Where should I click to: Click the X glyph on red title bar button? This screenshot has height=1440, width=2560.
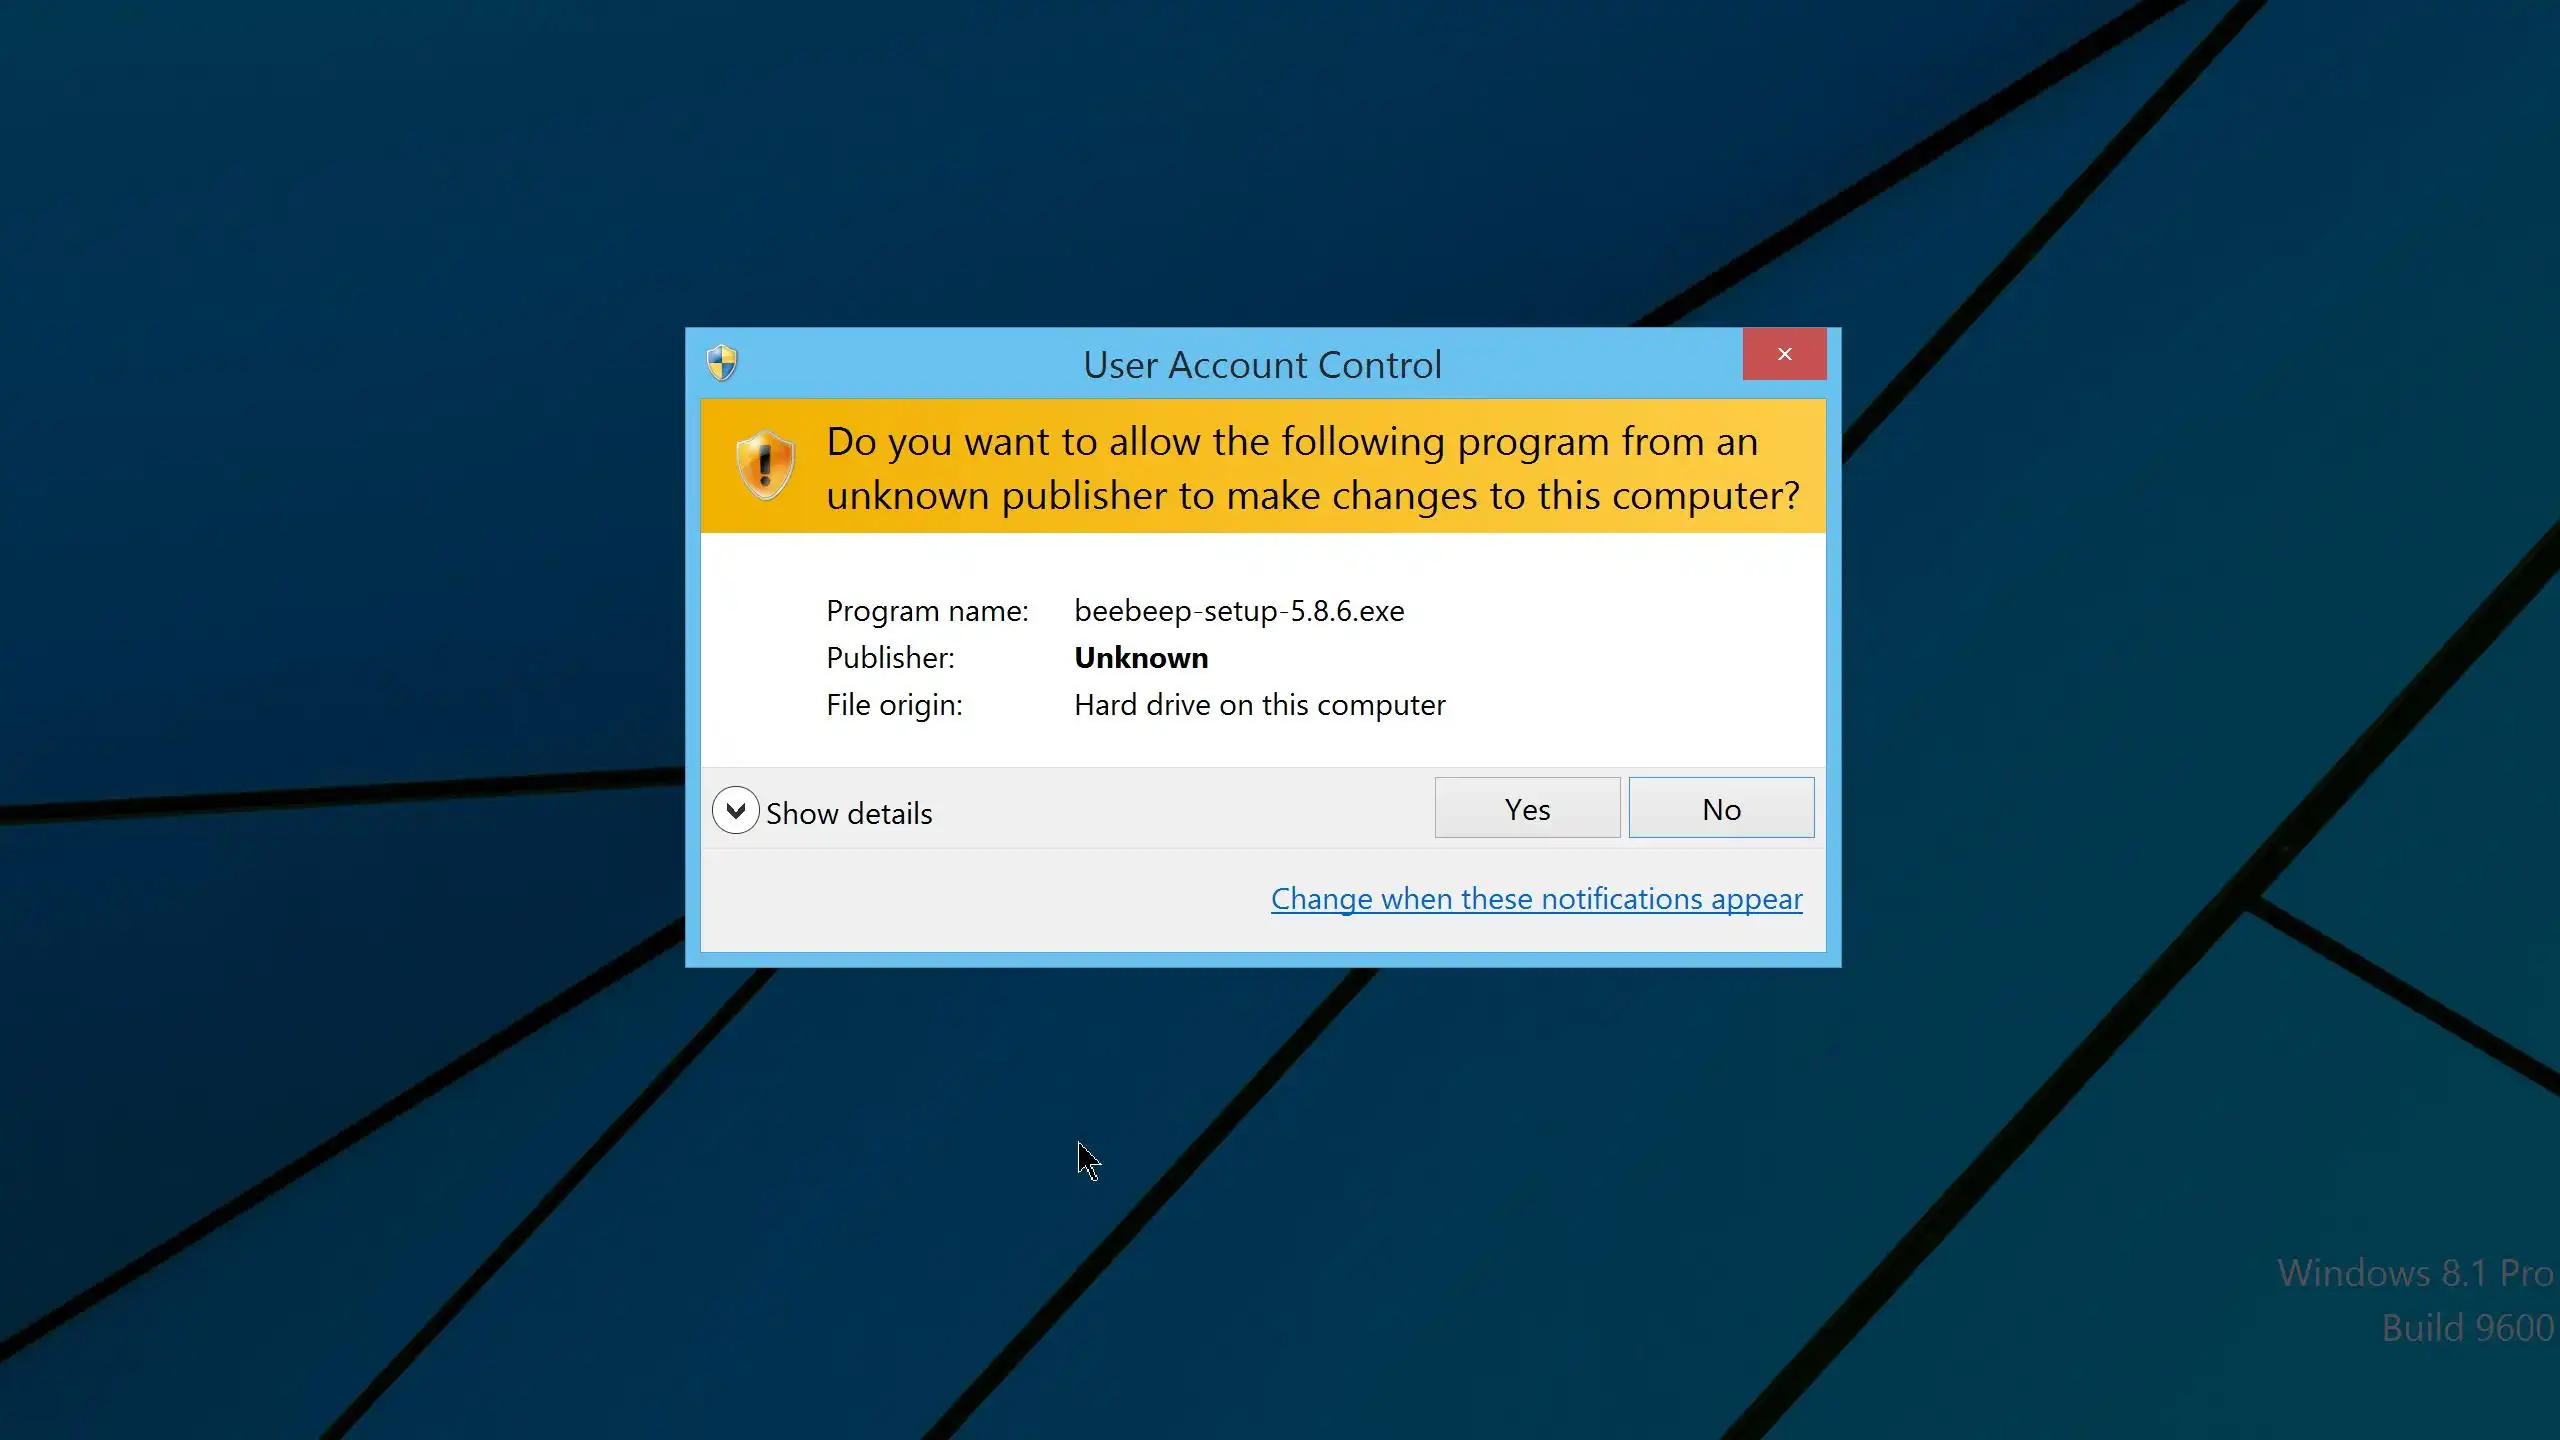tap(1784, 354)
